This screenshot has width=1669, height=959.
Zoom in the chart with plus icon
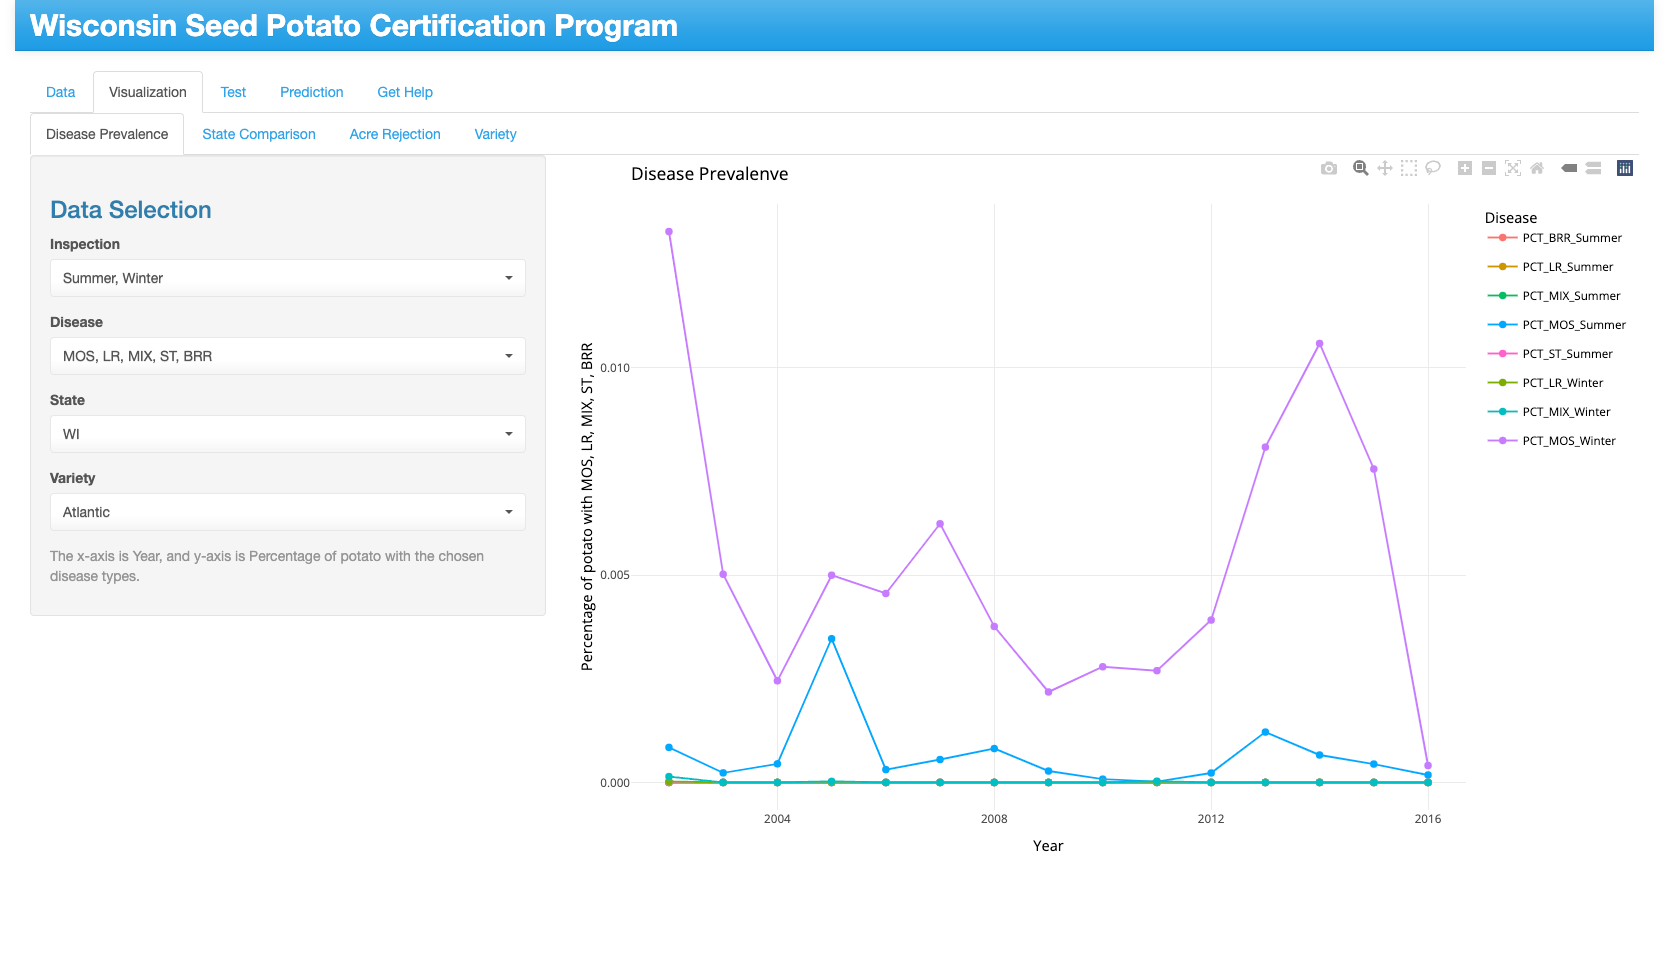[1465, 168]
